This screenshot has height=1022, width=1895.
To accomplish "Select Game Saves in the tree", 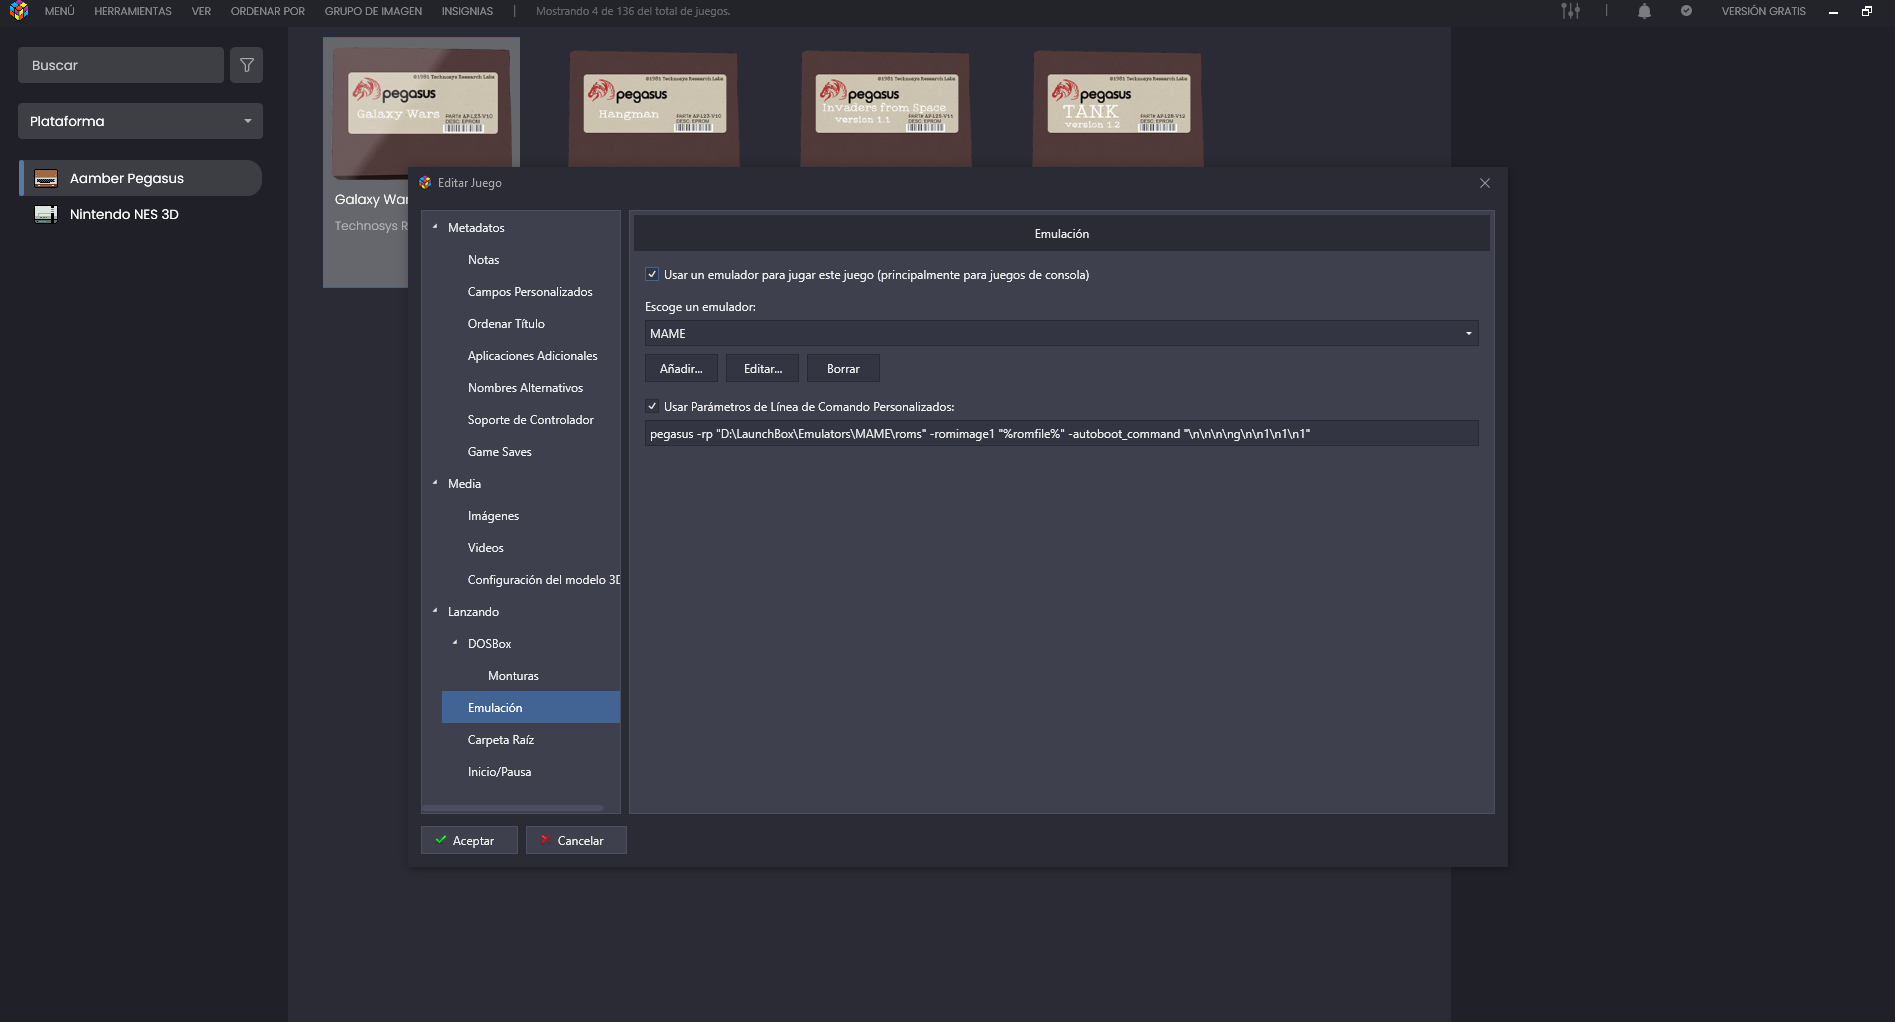I will [x=499, y=451].
